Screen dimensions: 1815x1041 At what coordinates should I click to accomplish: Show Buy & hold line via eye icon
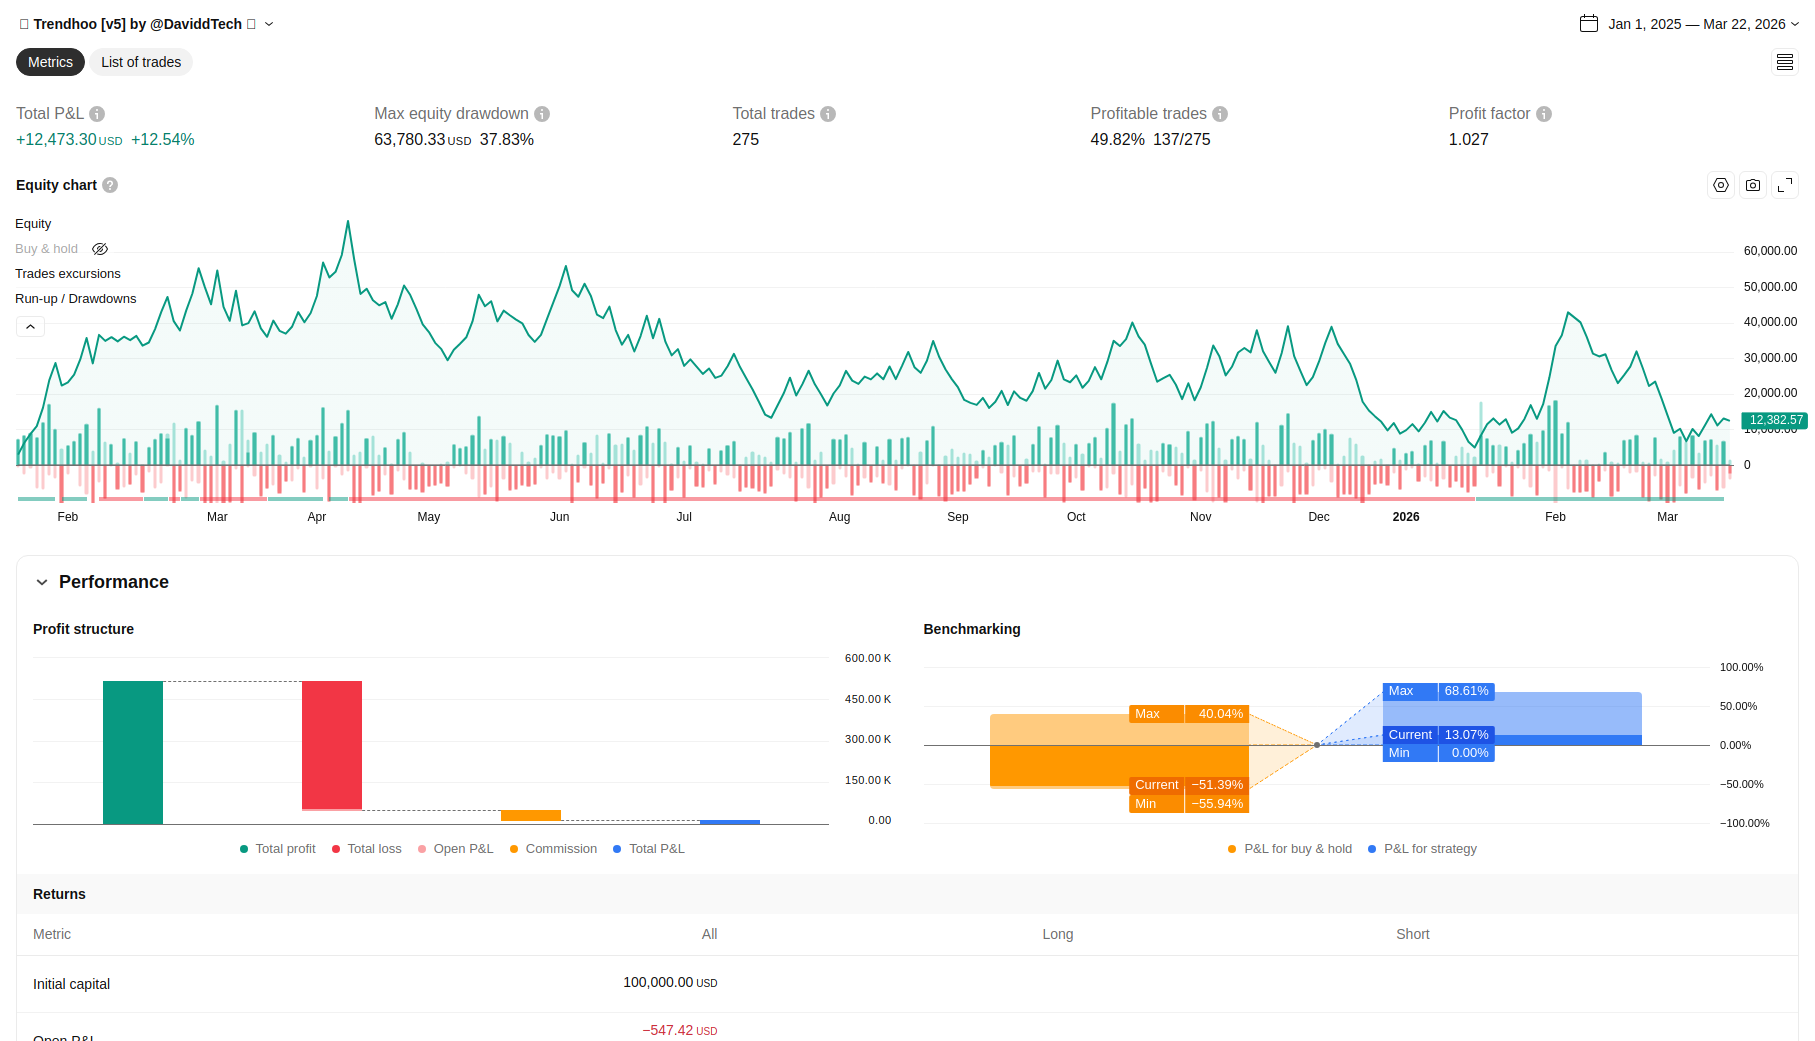click(x=100, y=249)
